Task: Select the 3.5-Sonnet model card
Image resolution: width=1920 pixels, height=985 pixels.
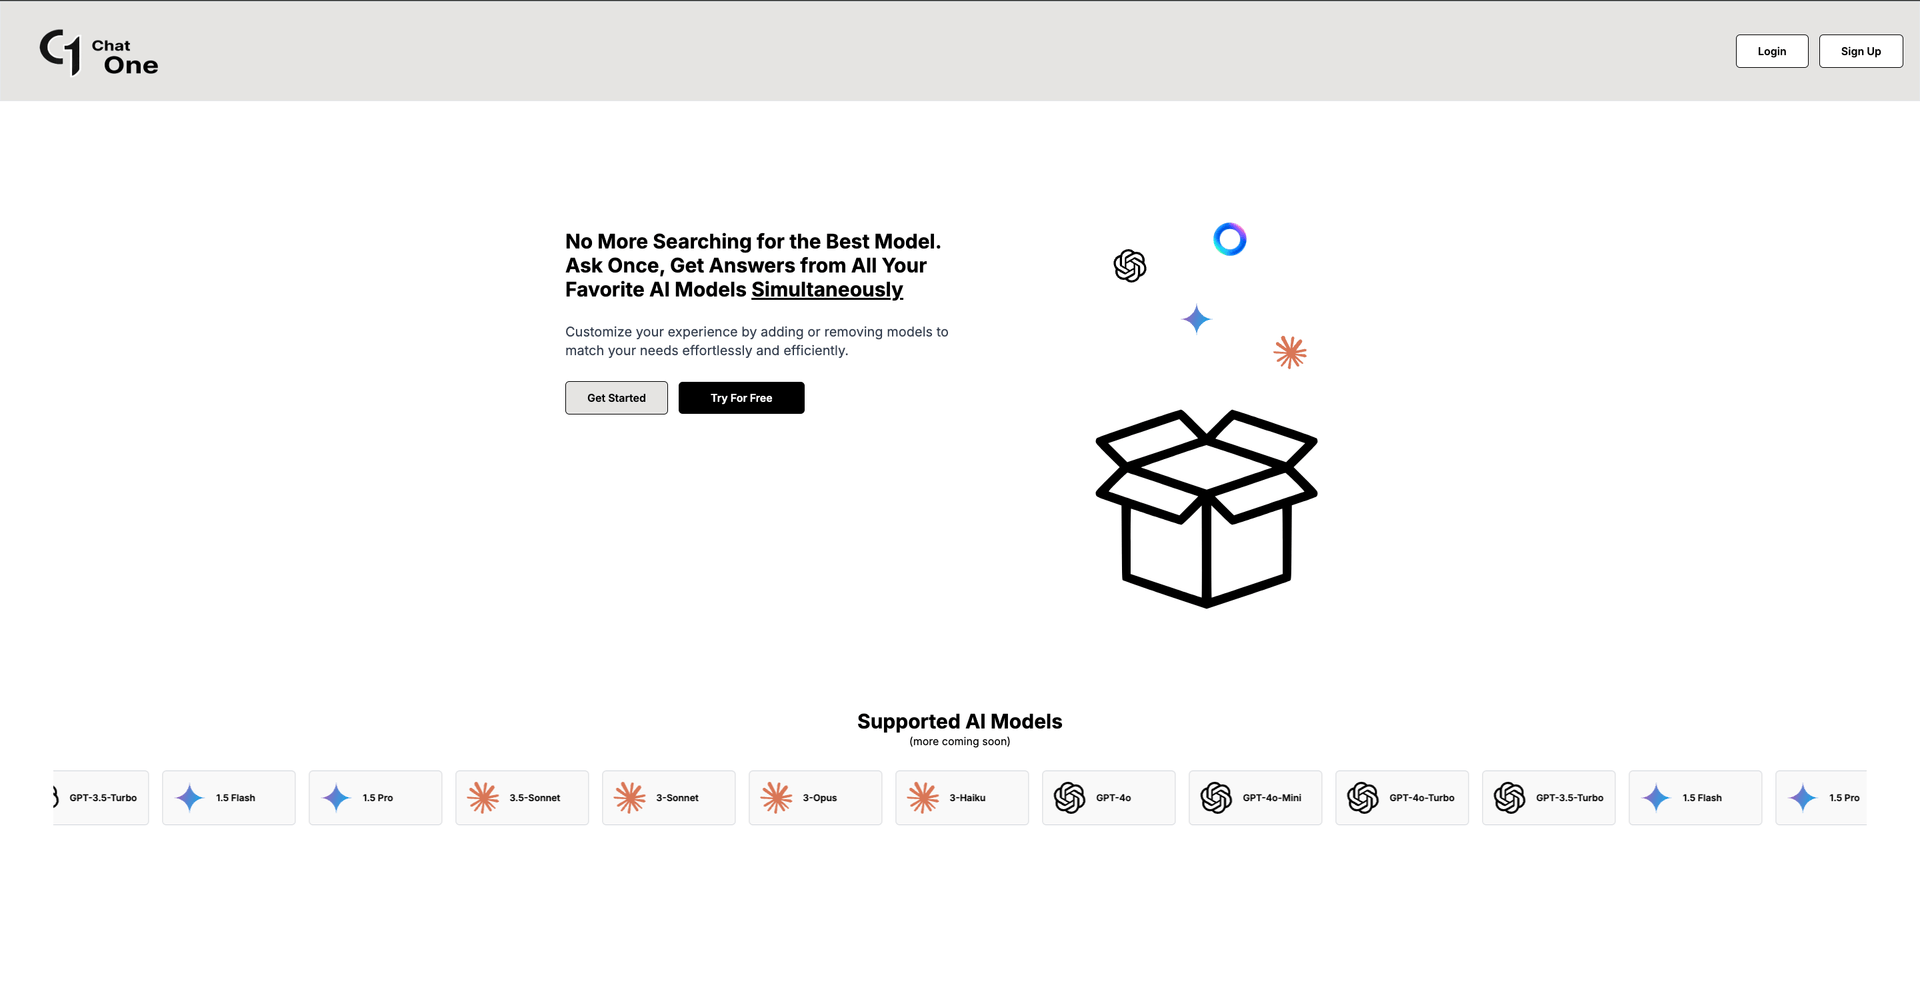Action: (522, 798)
